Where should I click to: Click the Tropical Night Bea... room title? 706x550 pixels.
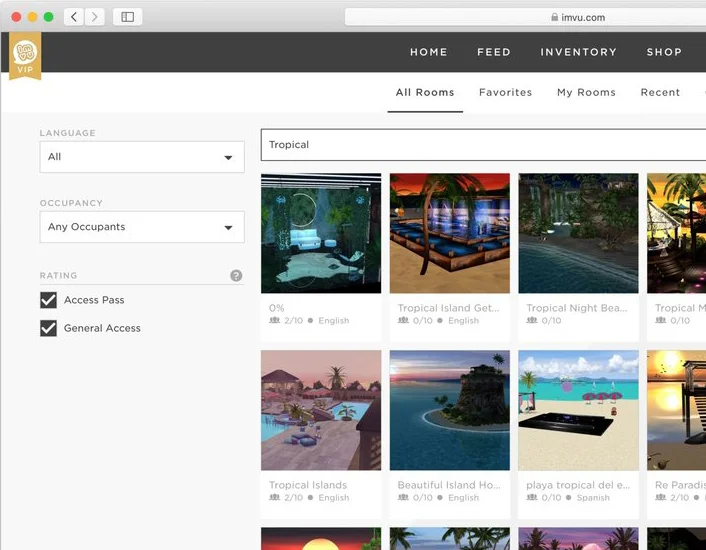pyautogui.click(x=577, y=308)
